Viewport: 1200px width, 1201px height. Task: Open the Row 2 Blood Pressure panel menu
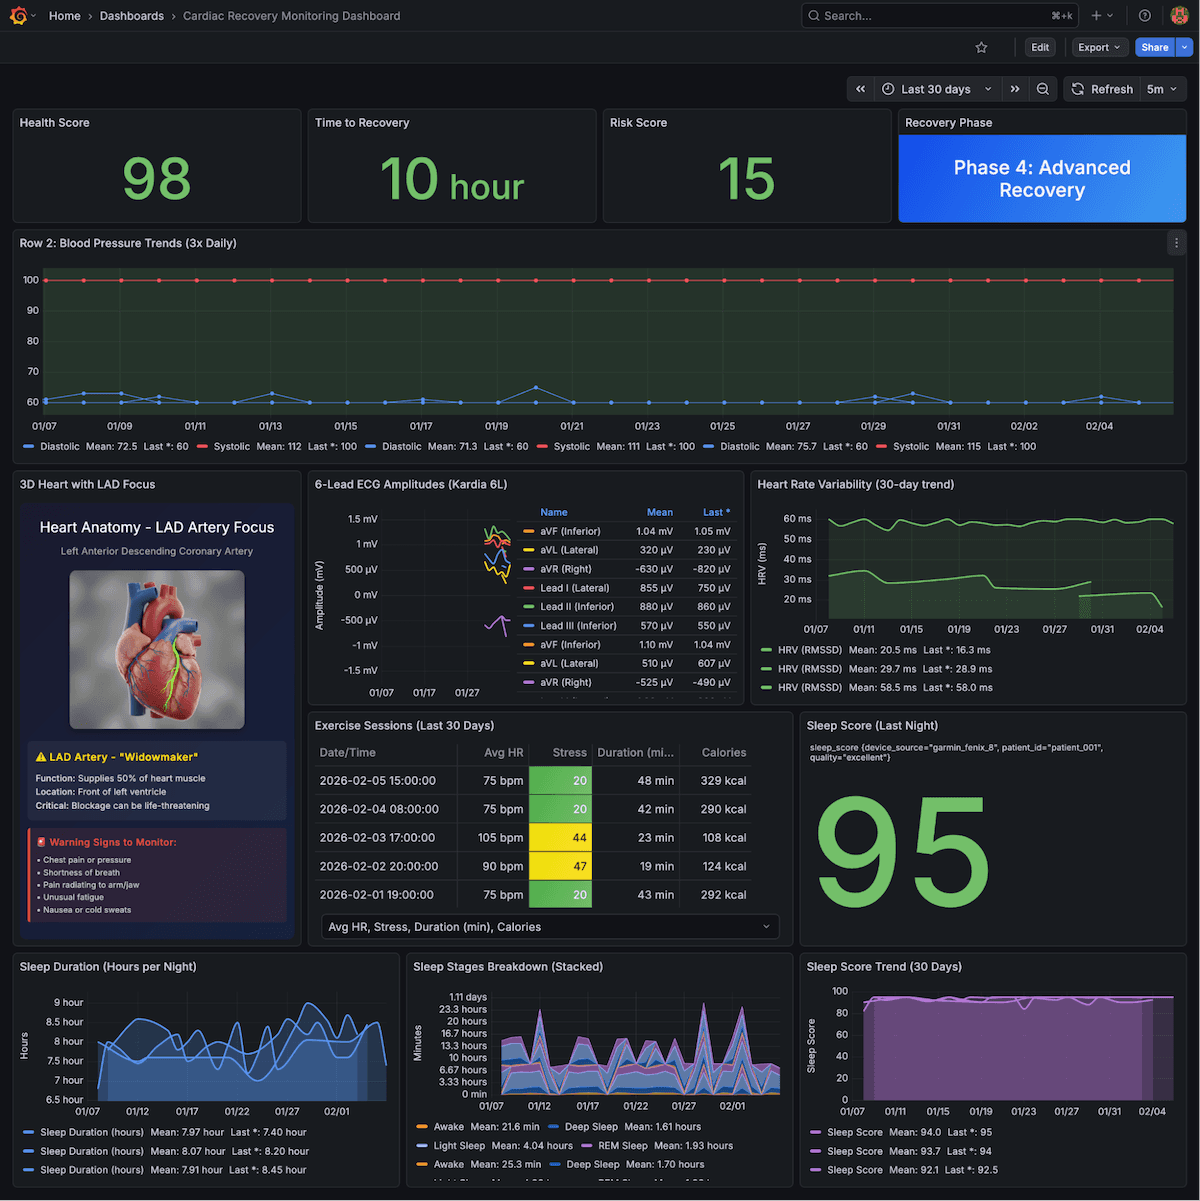click(x=1176, y=242)
